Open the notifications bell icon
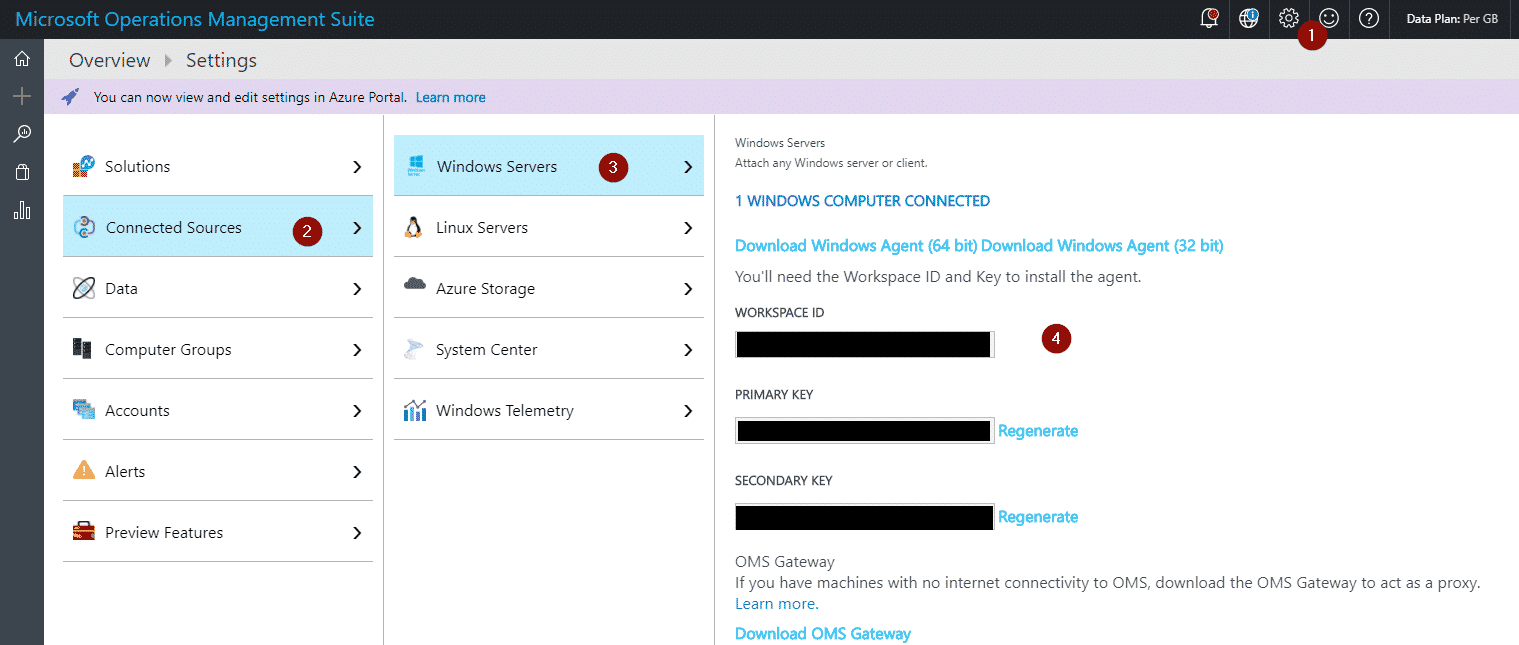 (1209, 18)
